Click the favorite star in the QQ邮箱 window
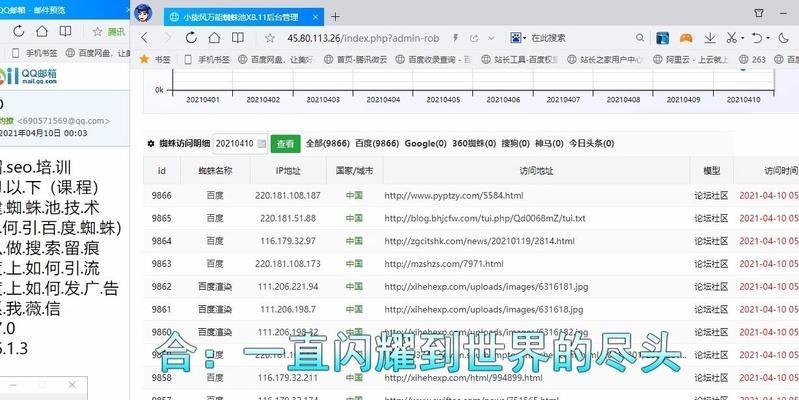This screenshot has width=799, height=400. (x=97, y=32)
